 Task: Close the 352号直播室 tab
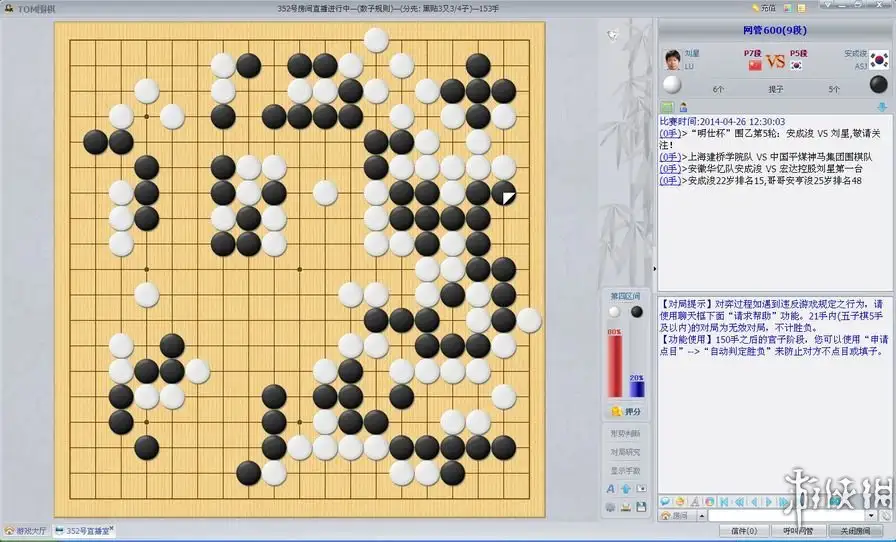111,528
